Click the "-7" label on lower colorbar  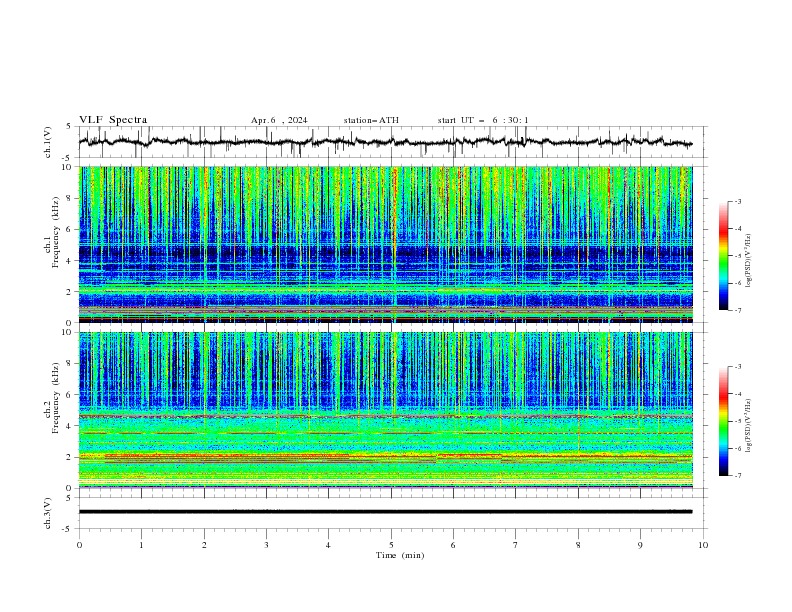(737, 475)
